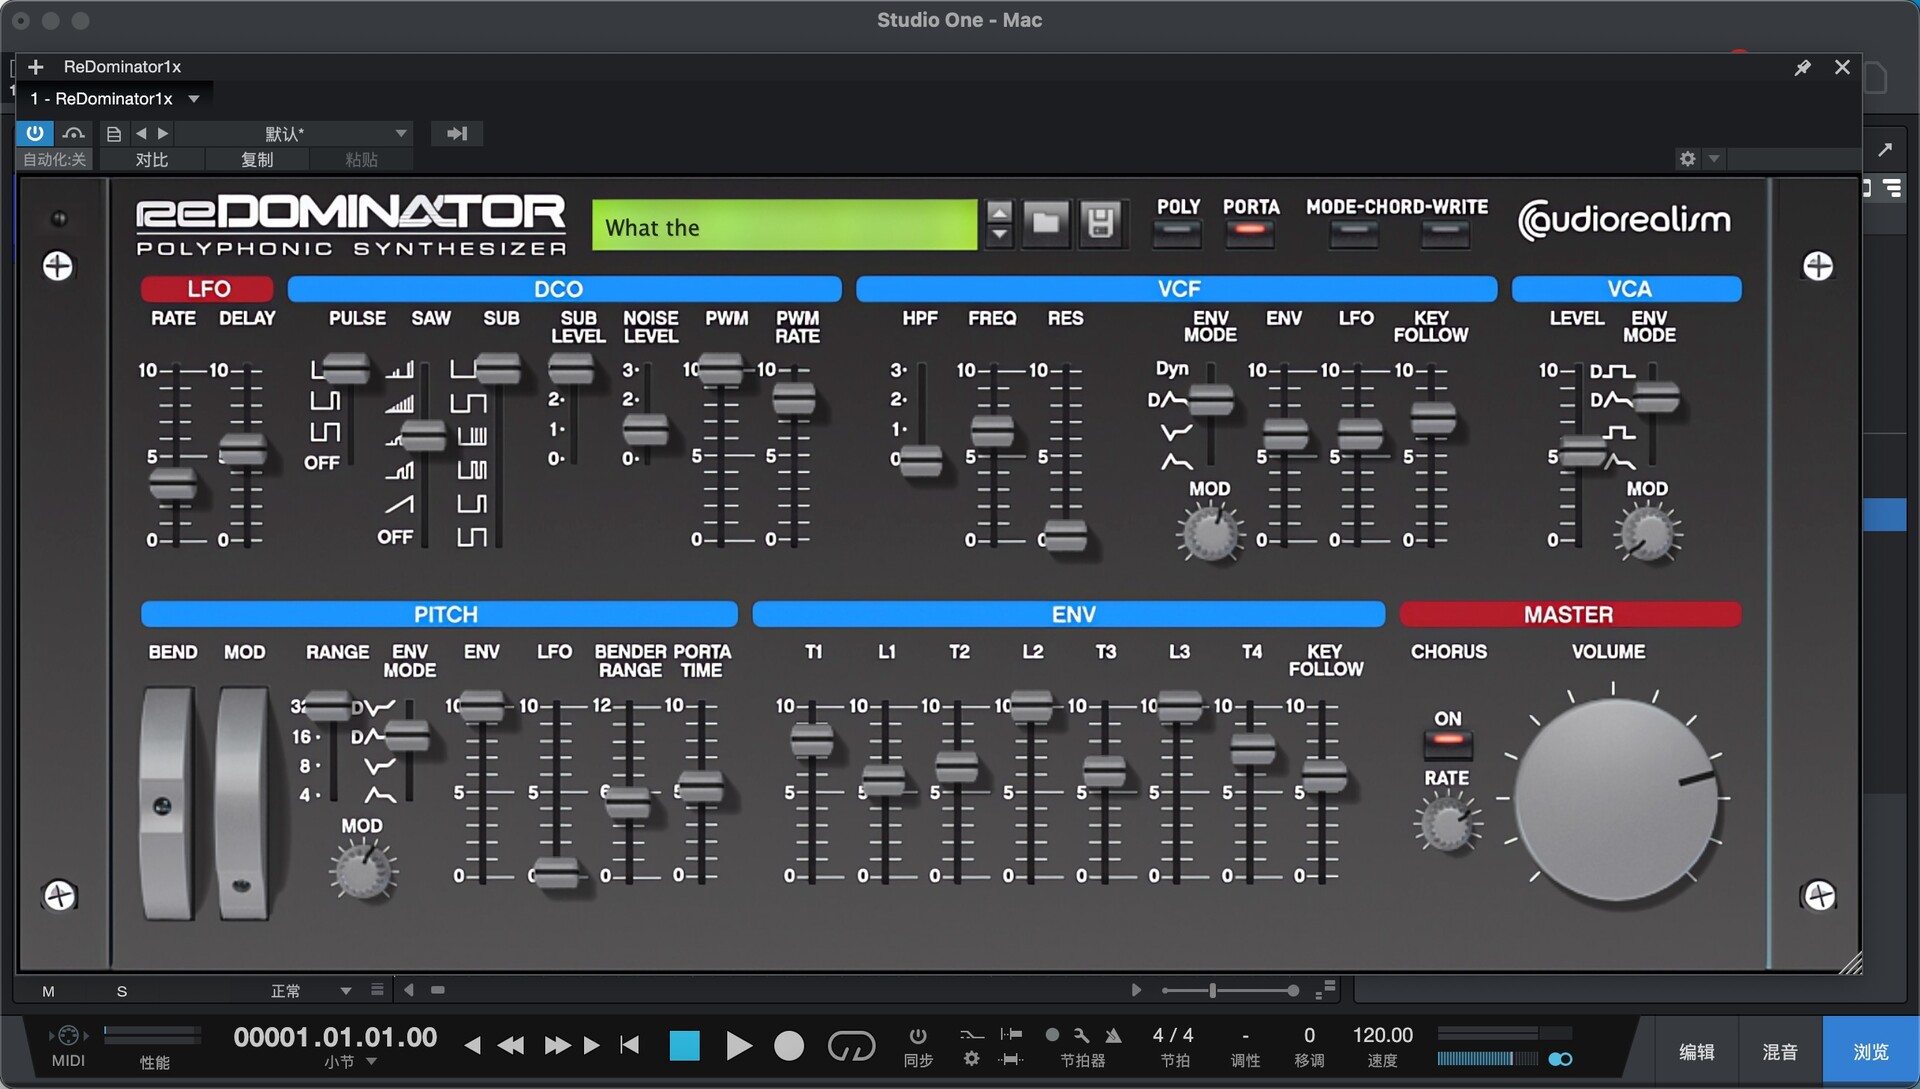Switch to the 混音 tab
The width and height of the screenshot is (1920, 1089).
pos(1780,1052)
